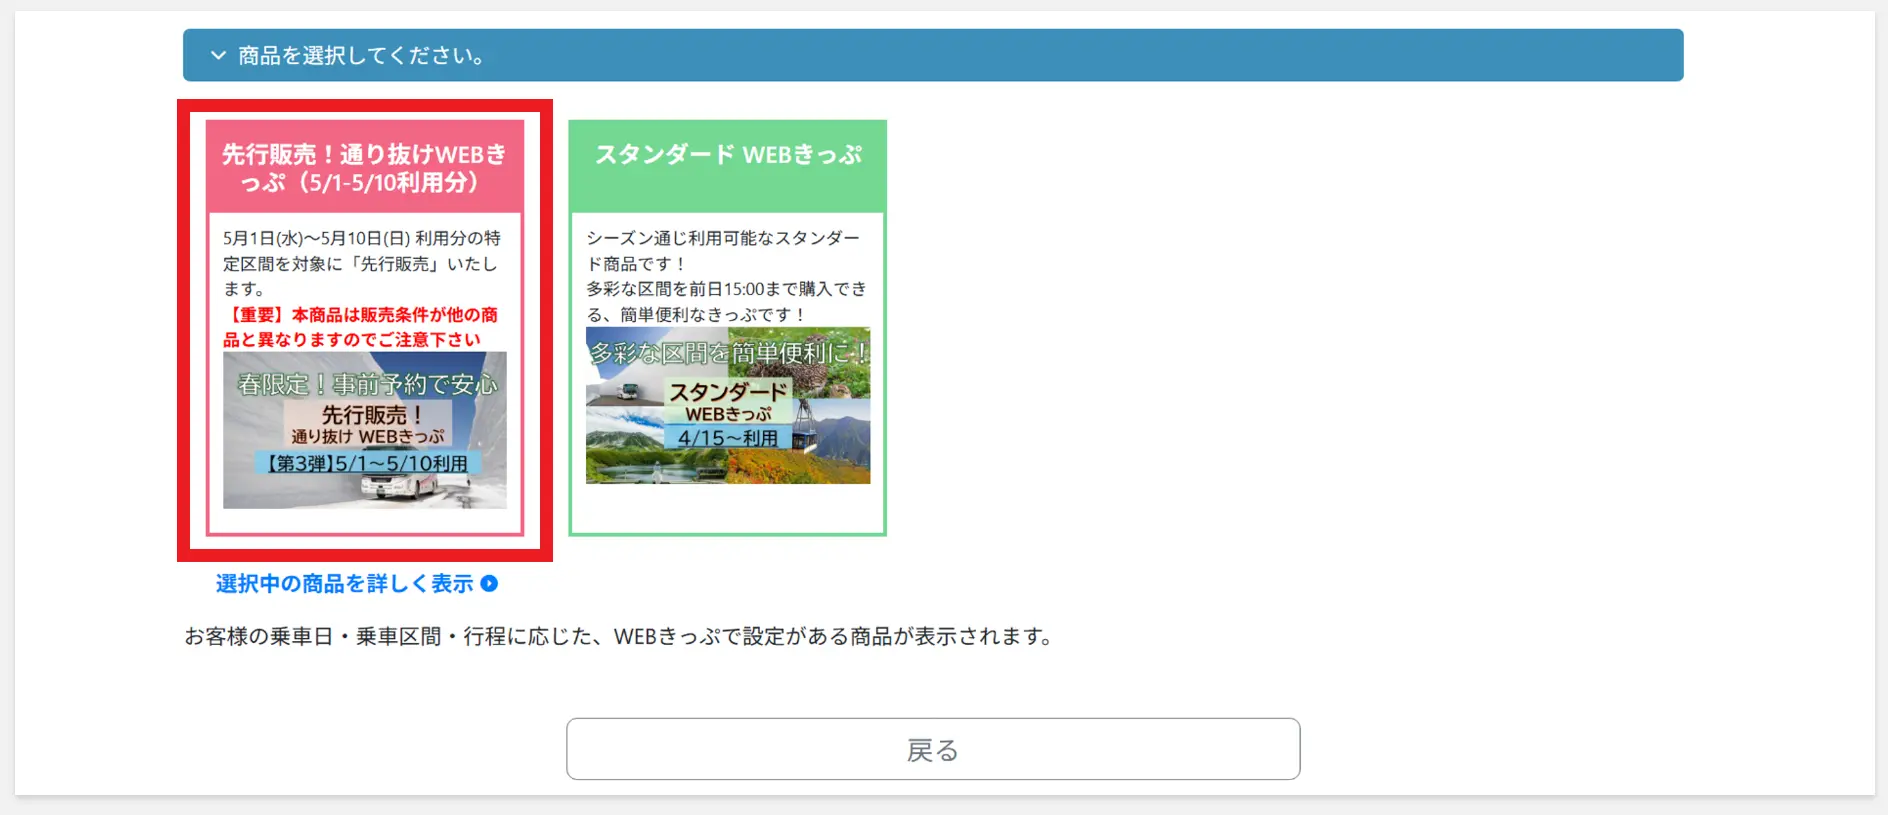Image resolution: width=1888 pixels, height=815 pixels.
Task: Click the red 【重要】 warning text
Action: tap(360, 327)
